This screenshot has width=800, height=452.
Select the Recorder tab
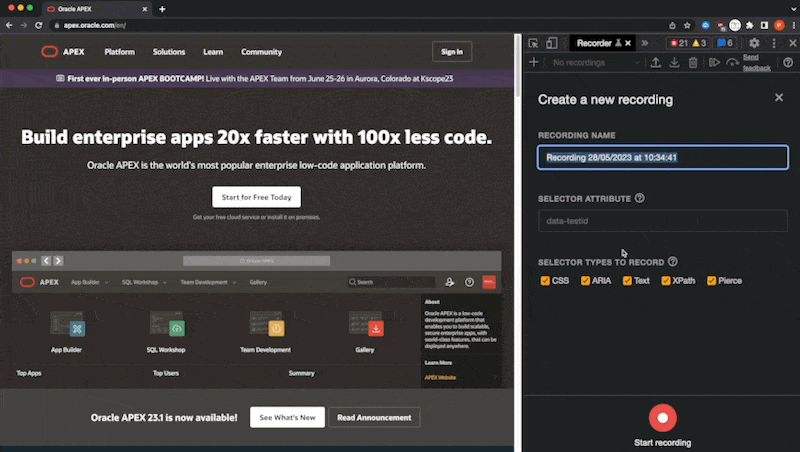[594, 43]
